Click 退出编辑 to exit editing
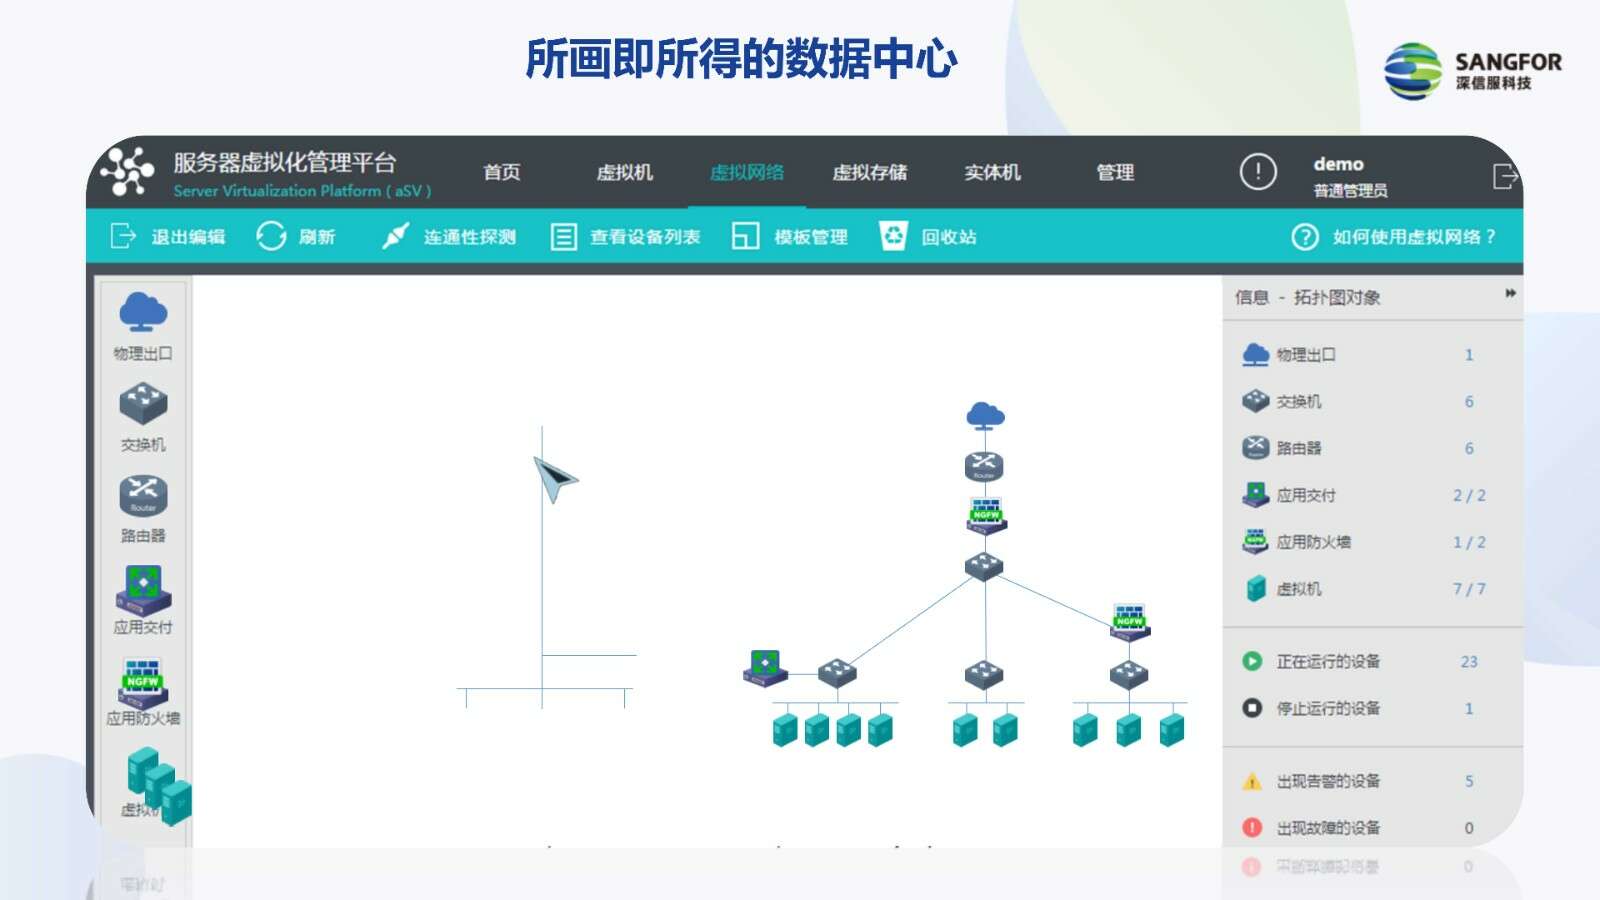Screen dimensions: 1600x900 tap(167, 237)
